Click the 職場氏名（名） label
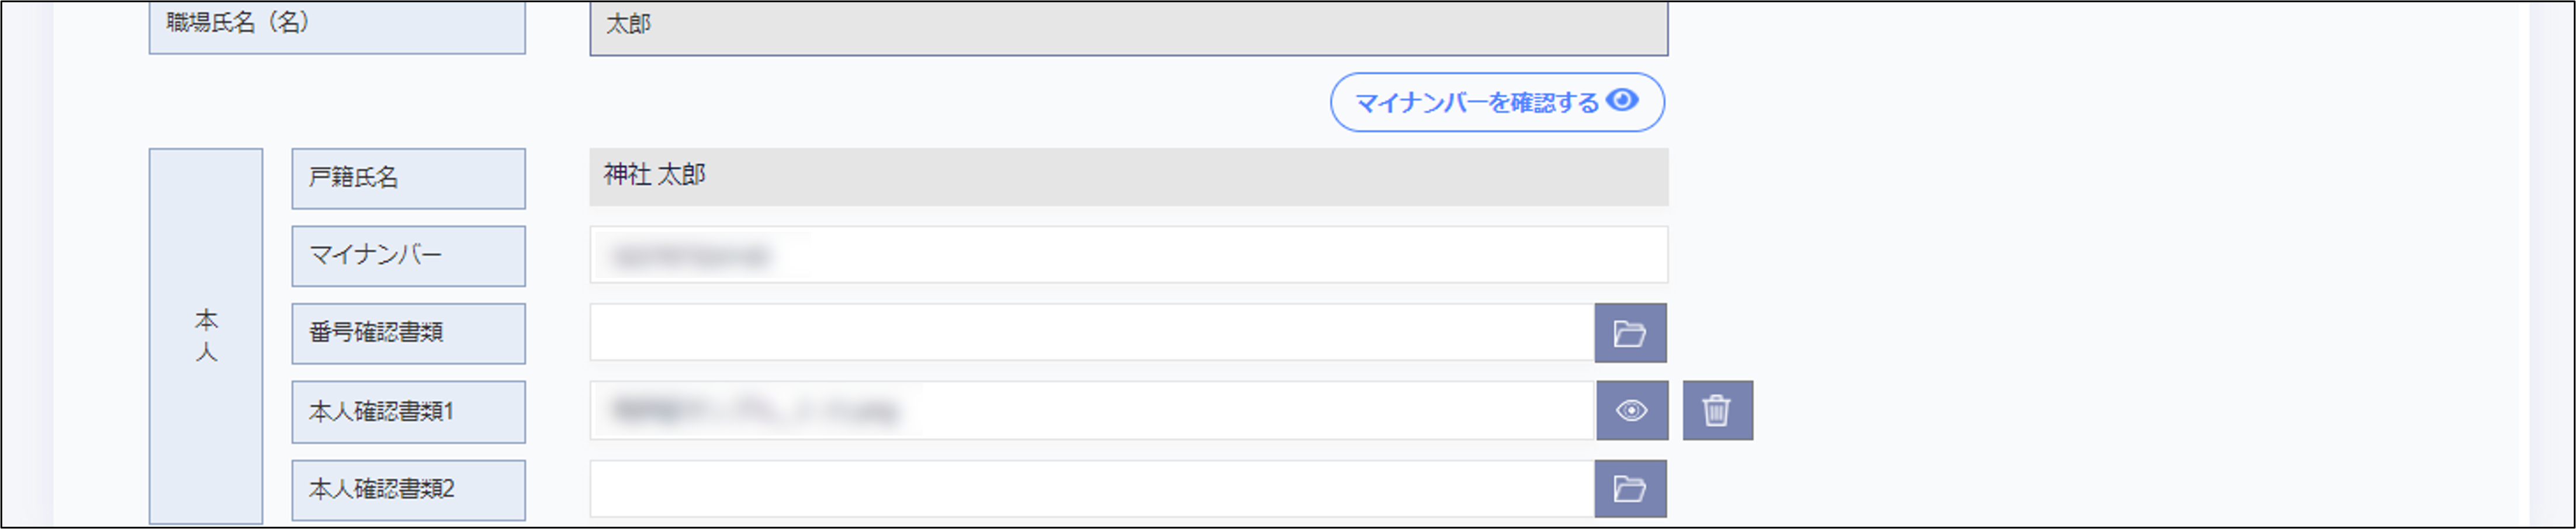Viewport: 2576px width, 529px height. [x=336, y=26]
